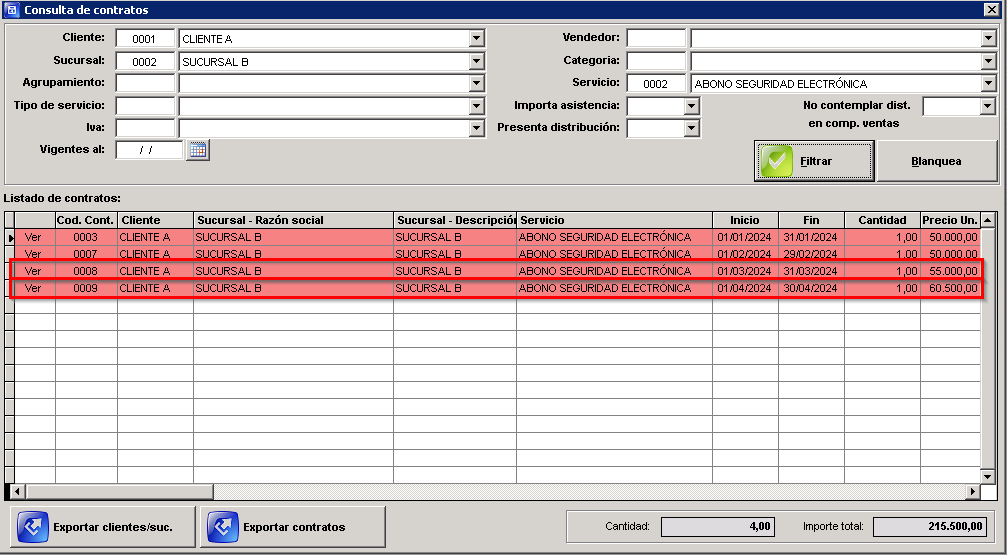Open the Importa asistencia dropdown

[692, 106]
